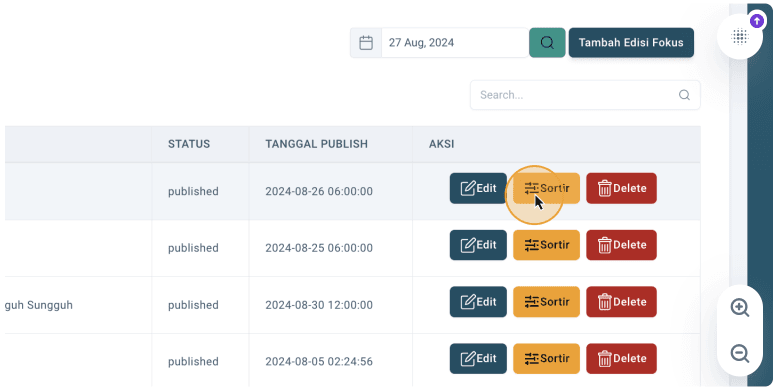Click the dotted grid floating widget icon
Screen dimensions: 774x390
tap(739, 37)
